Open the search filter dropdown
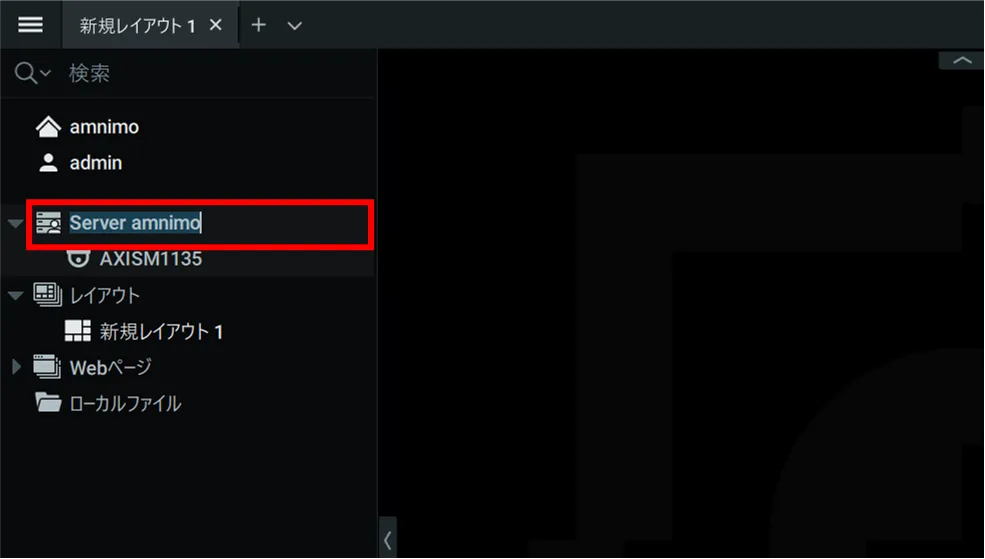This screenshot has width=985, height=559. click(x=32, y=73)
